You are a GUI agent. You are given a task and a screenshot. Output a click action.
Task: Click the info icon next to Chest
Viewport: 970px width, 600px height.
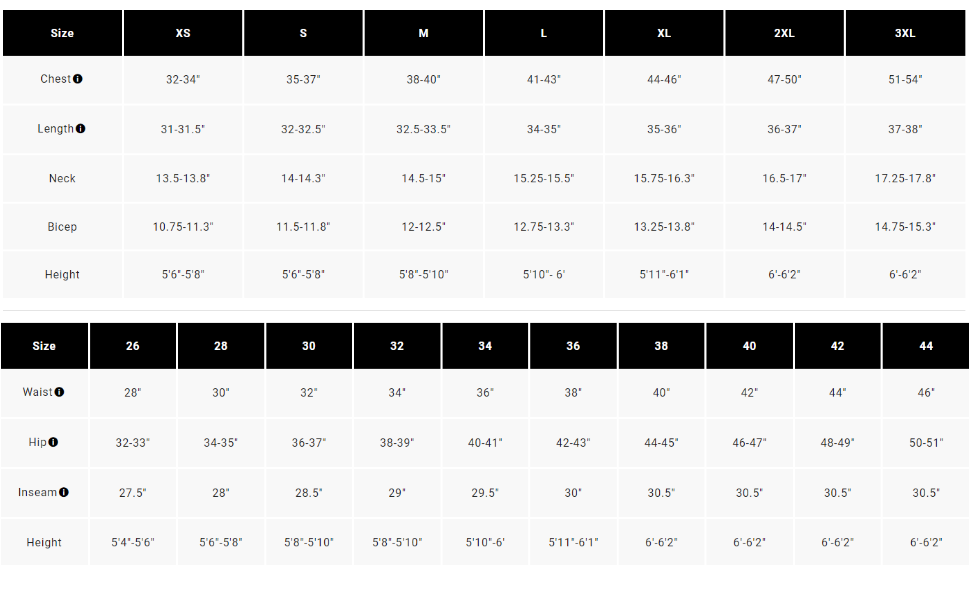tap(77, 79)
